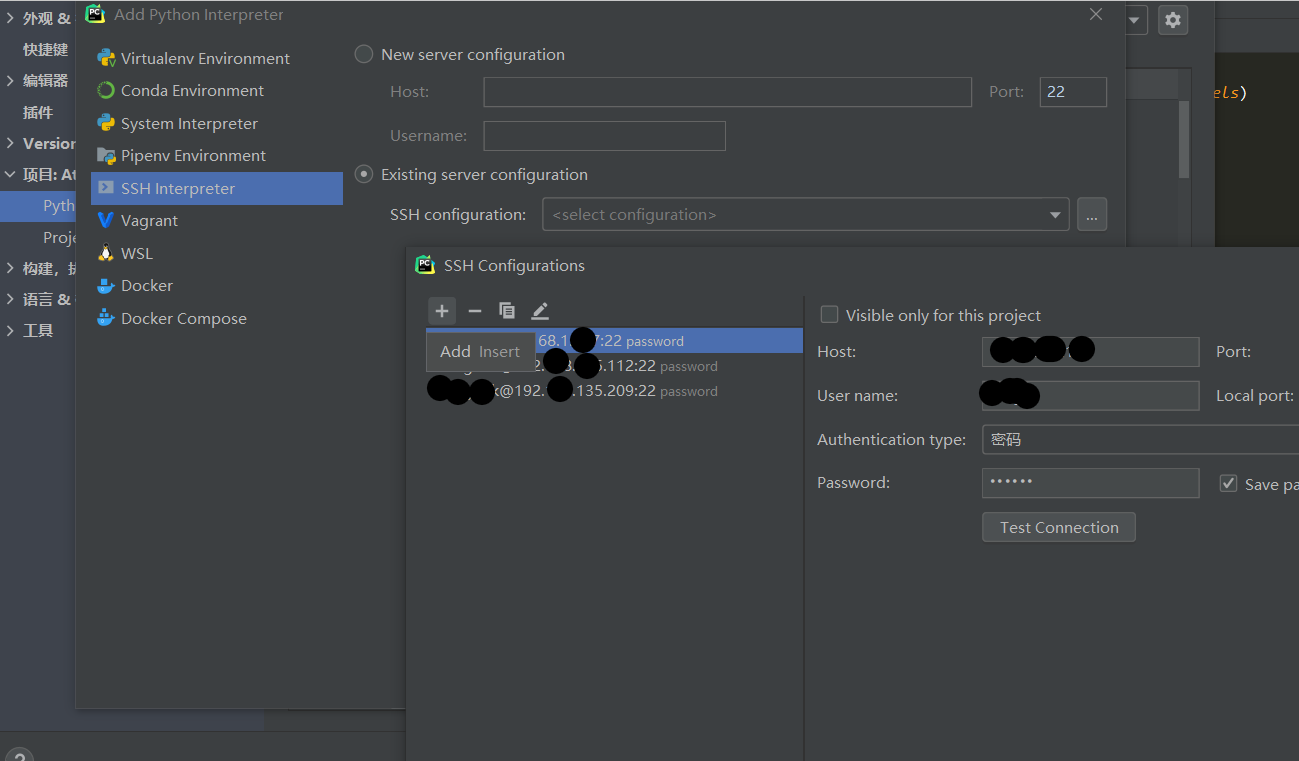Click the Docker whale icon

tap(106, 285)
